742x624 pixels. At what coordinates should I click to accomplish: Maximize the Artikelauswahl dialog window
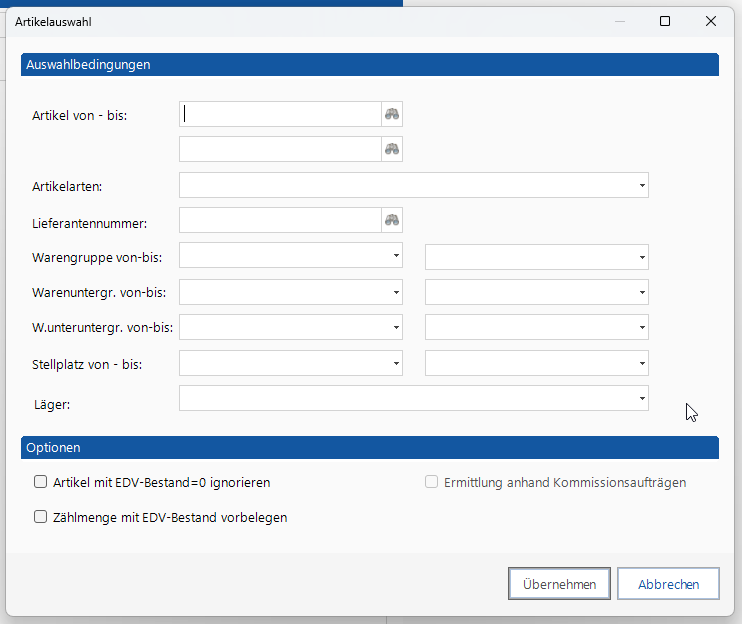tap(665, 21)
